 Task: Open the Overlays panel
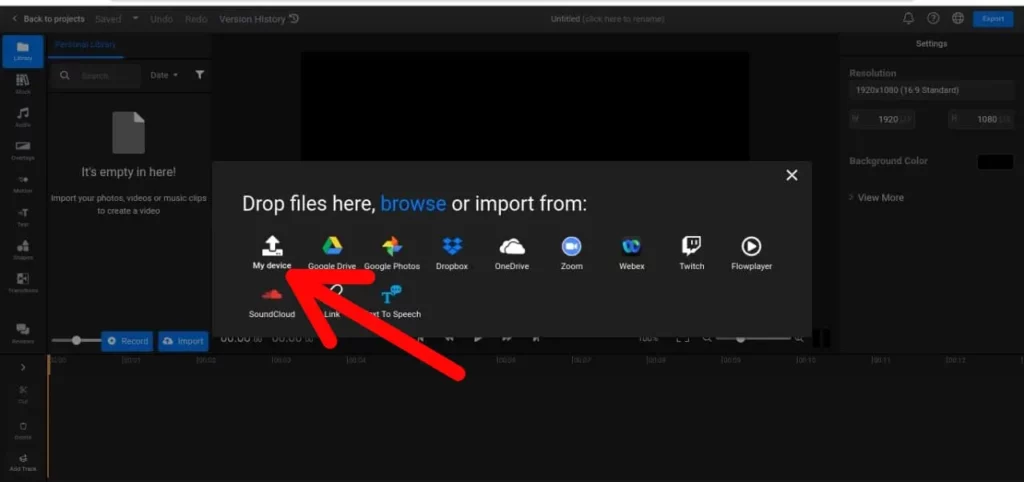pyautogui.click(x=23, y=151)
